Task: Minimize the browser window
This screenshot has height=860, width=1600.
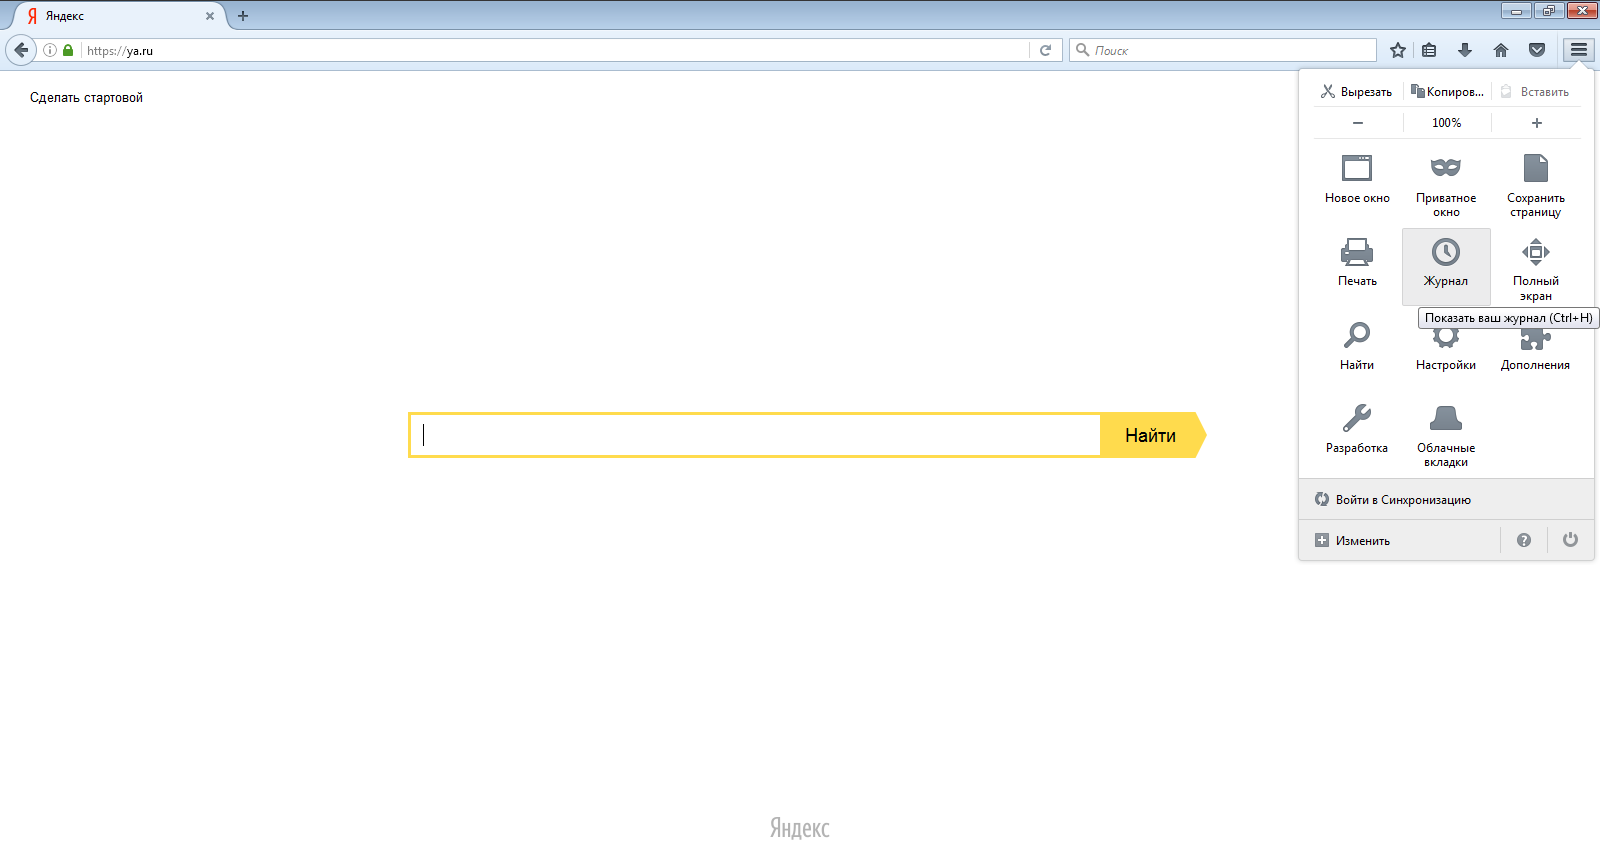Action: (x=1516, y=11)
